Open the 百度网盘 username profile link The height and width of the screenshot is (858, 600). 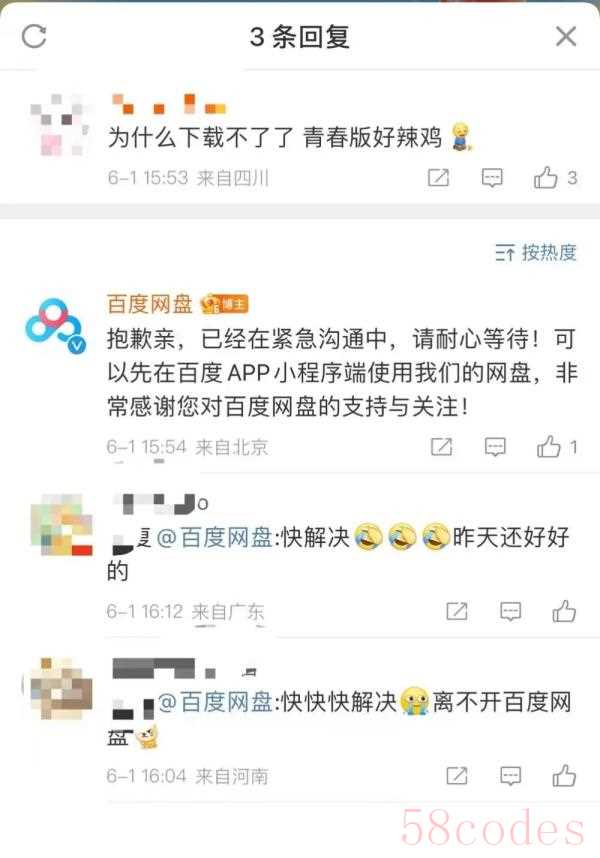[x=149, y=304]
